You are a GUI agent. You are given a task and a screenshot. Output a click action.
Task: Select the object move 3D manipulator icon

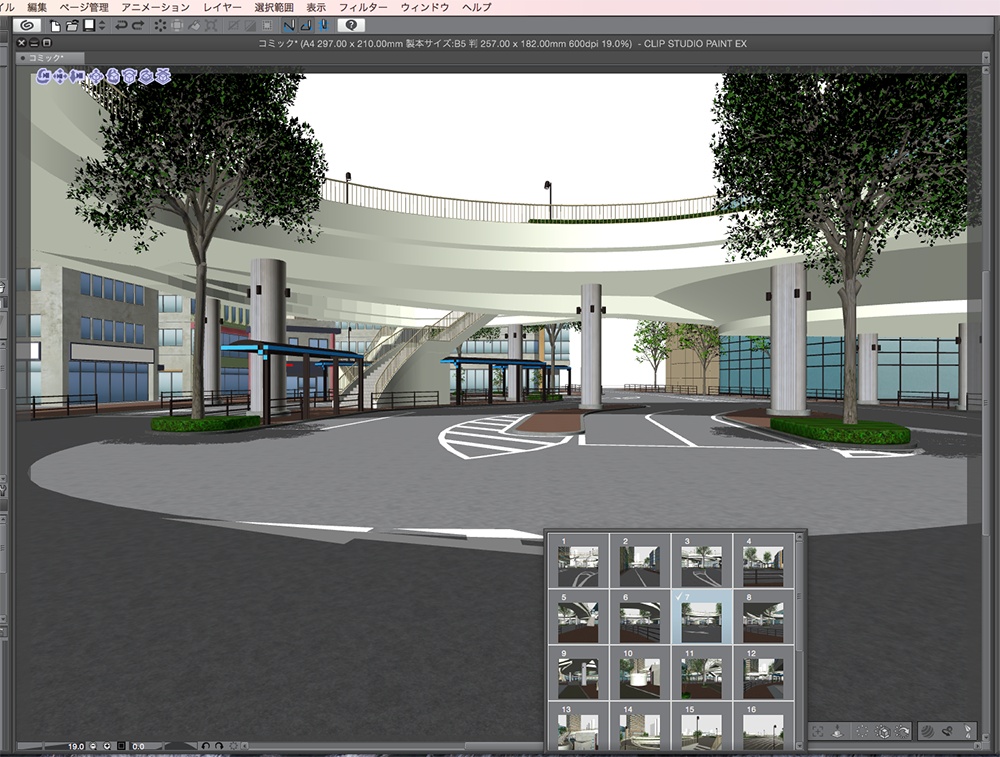[x=96, y=77]
